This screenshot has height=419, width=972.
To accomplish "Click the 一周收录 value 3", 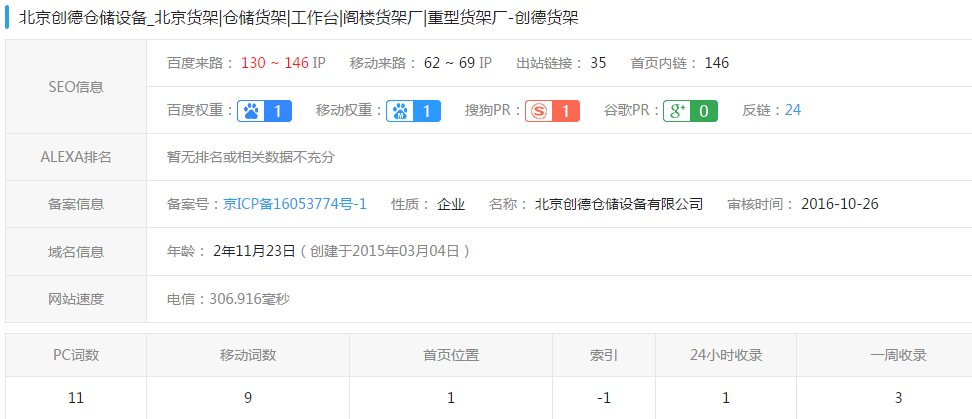I will [x=898, y=398].
